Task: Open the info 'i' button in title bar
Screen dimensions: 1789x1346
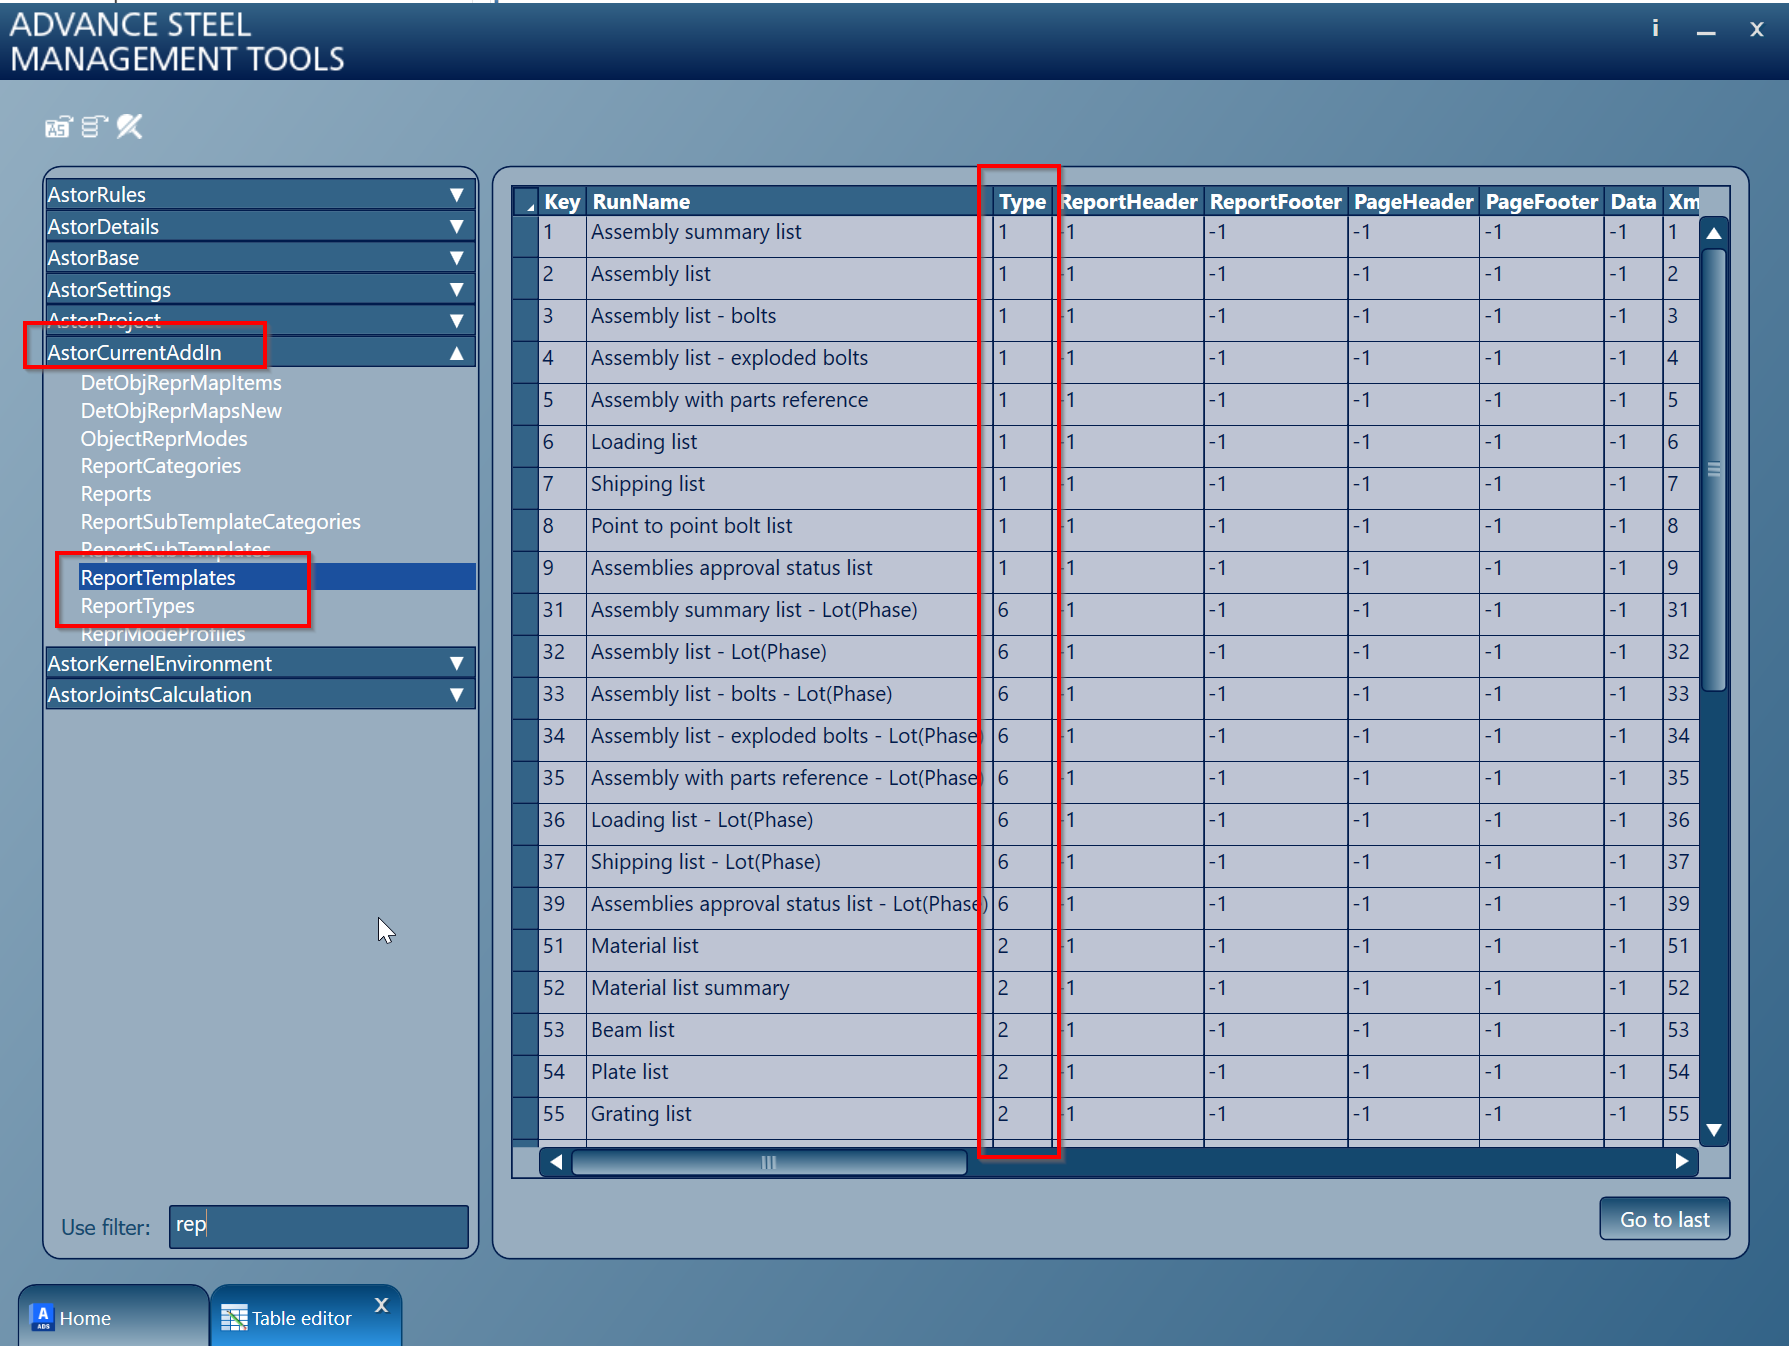Action: click(x=1655, y=28)
